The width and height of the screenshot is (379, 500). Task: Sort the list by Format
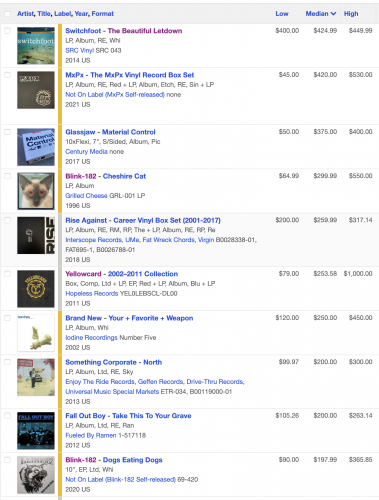click(x=103, y=14)
